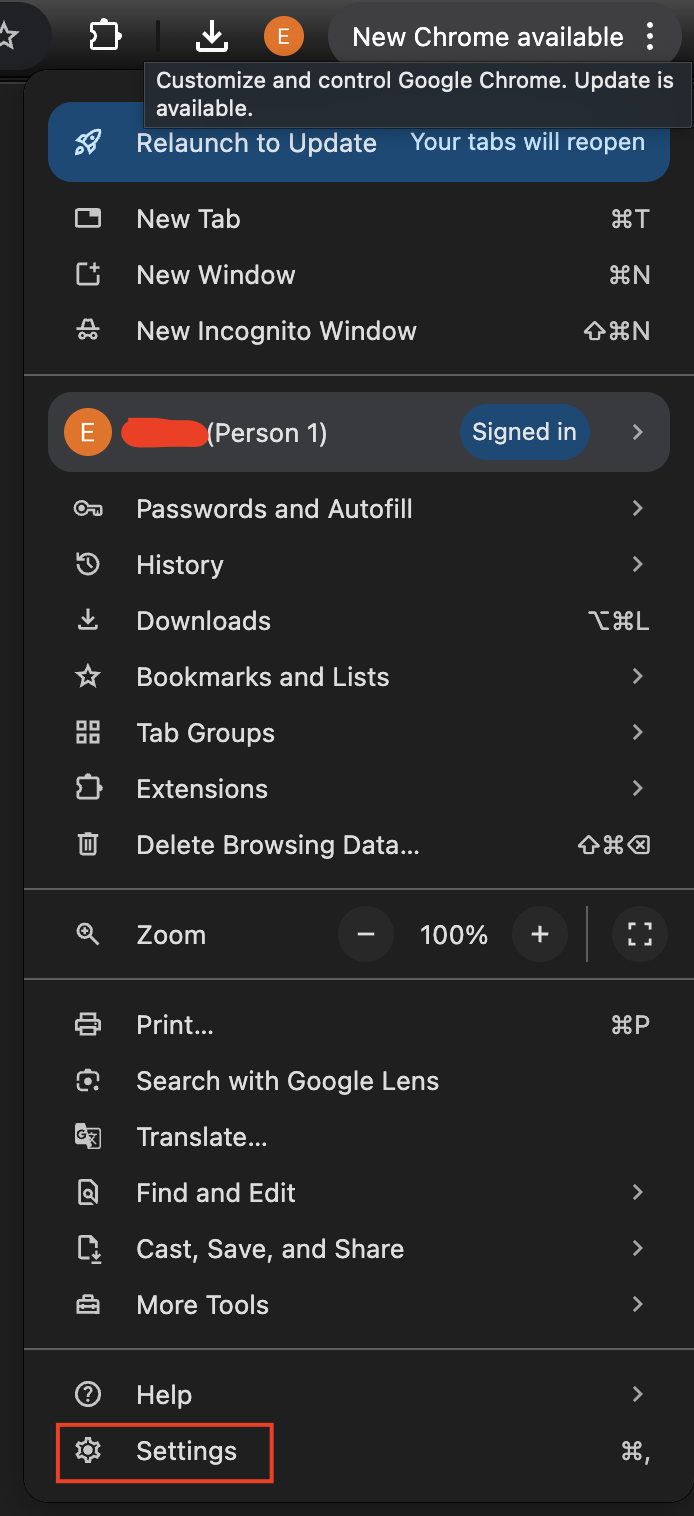Click the Translate icon
The image size is (694, 1516).
88,1136
